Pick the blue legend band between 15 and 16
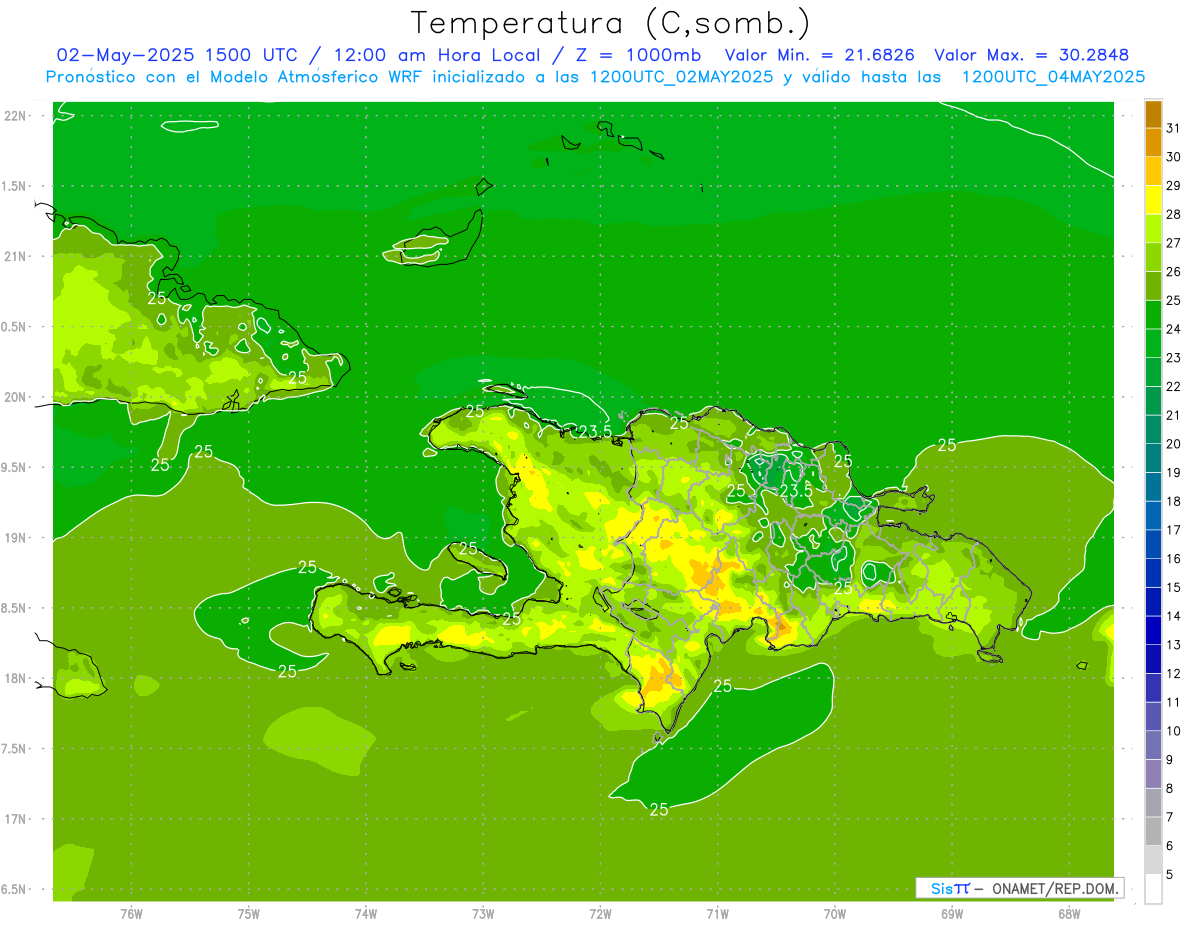This screenshot has width=1200, height=927. click(x=1154, y=573)
